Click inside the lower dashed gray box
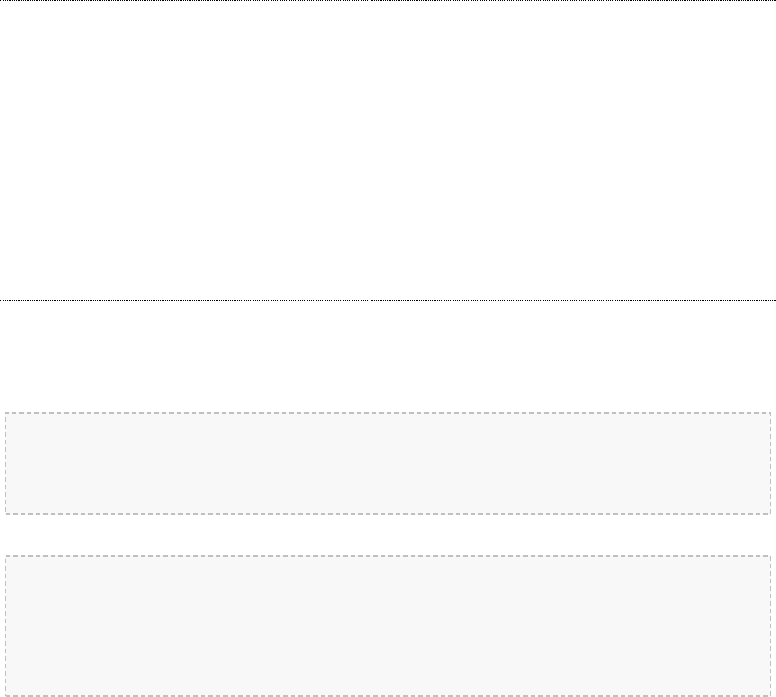Viewport: 776px width, 697px height. [388, 626]
